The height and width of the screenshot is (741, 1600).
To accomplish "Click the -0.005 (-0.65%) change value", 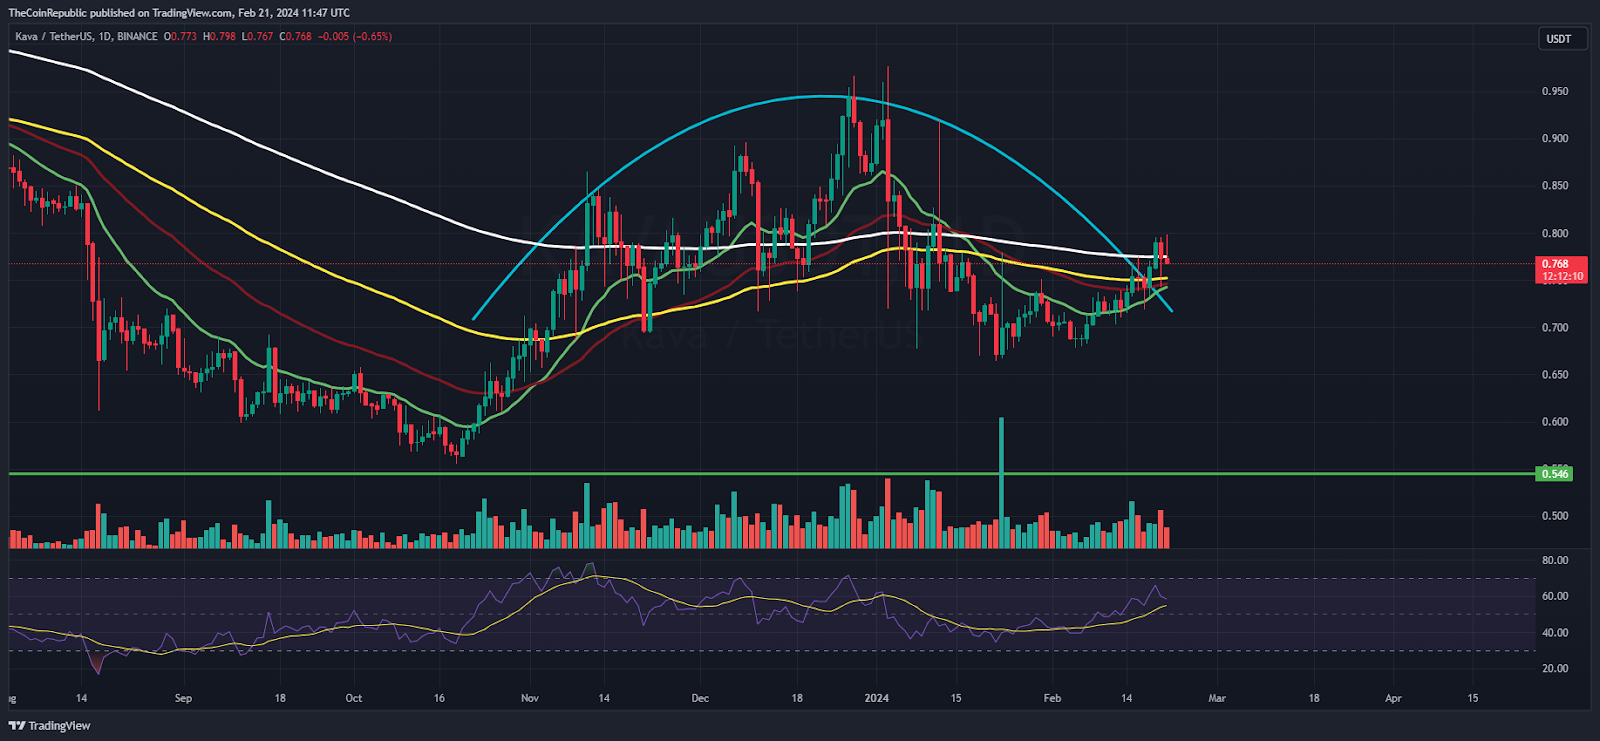I will 354,37.
